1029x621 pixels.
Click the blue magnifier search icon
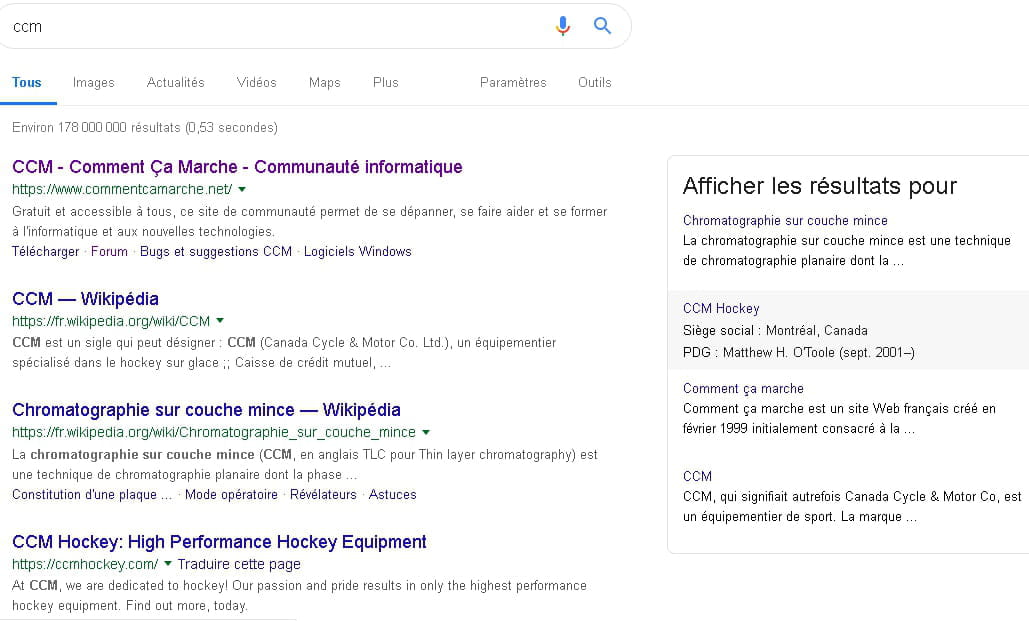602,26
